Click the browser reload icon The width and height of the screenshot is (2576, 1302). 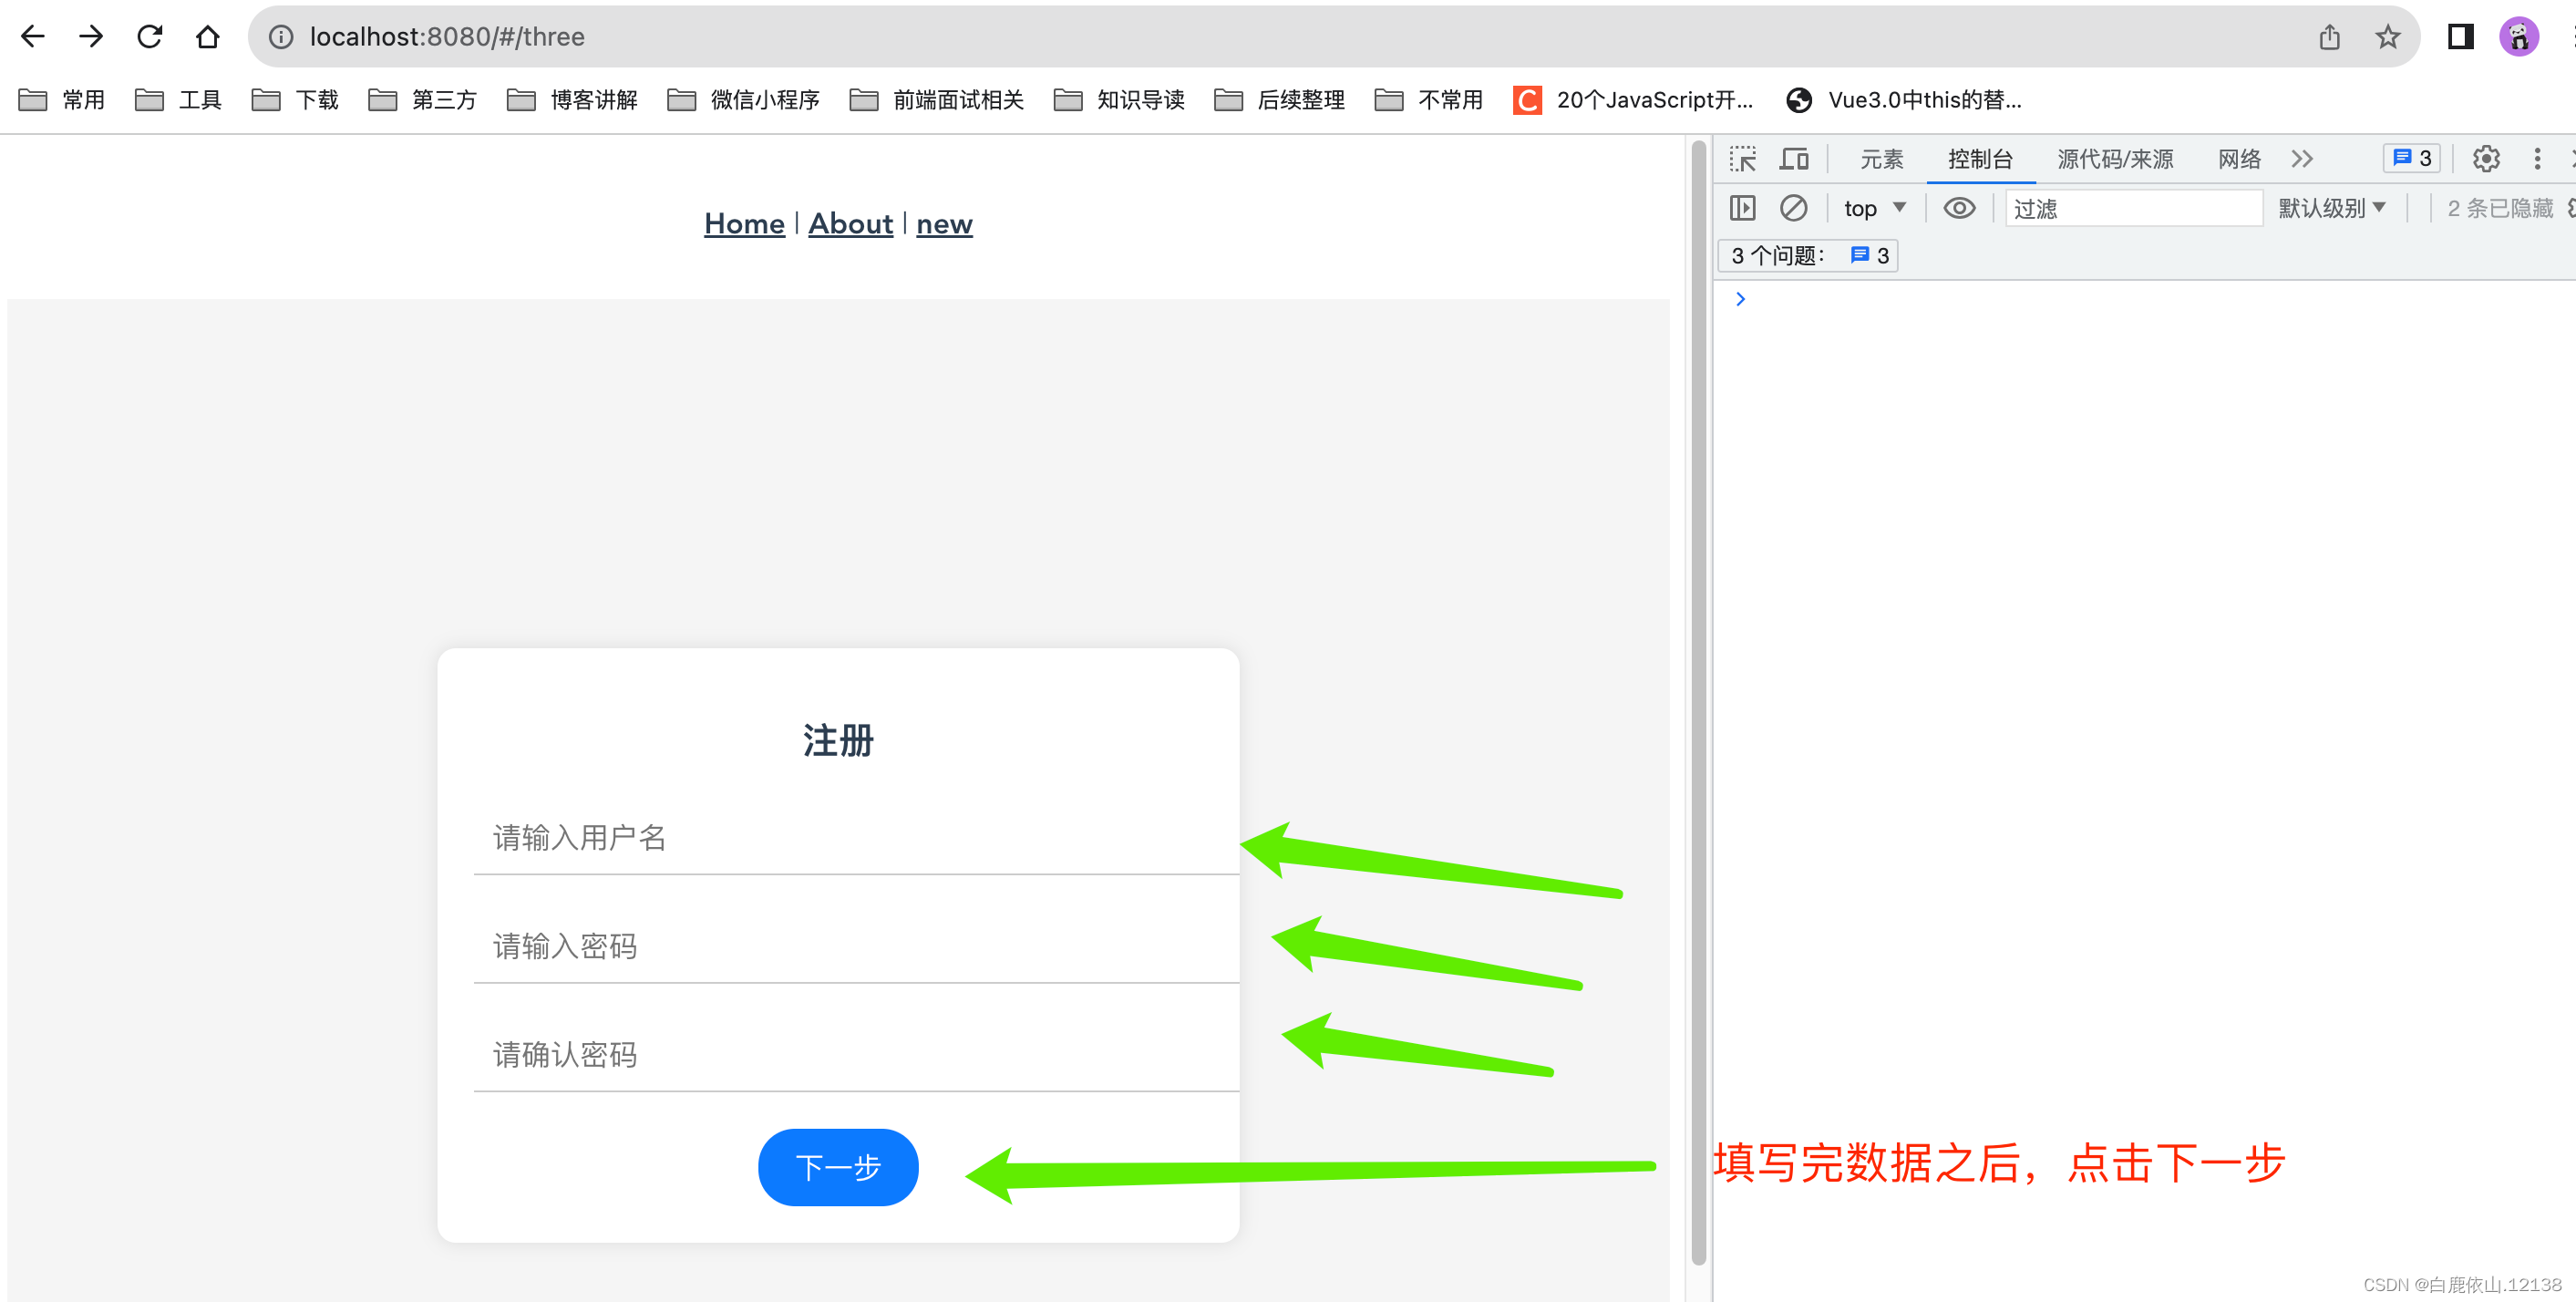150,37
